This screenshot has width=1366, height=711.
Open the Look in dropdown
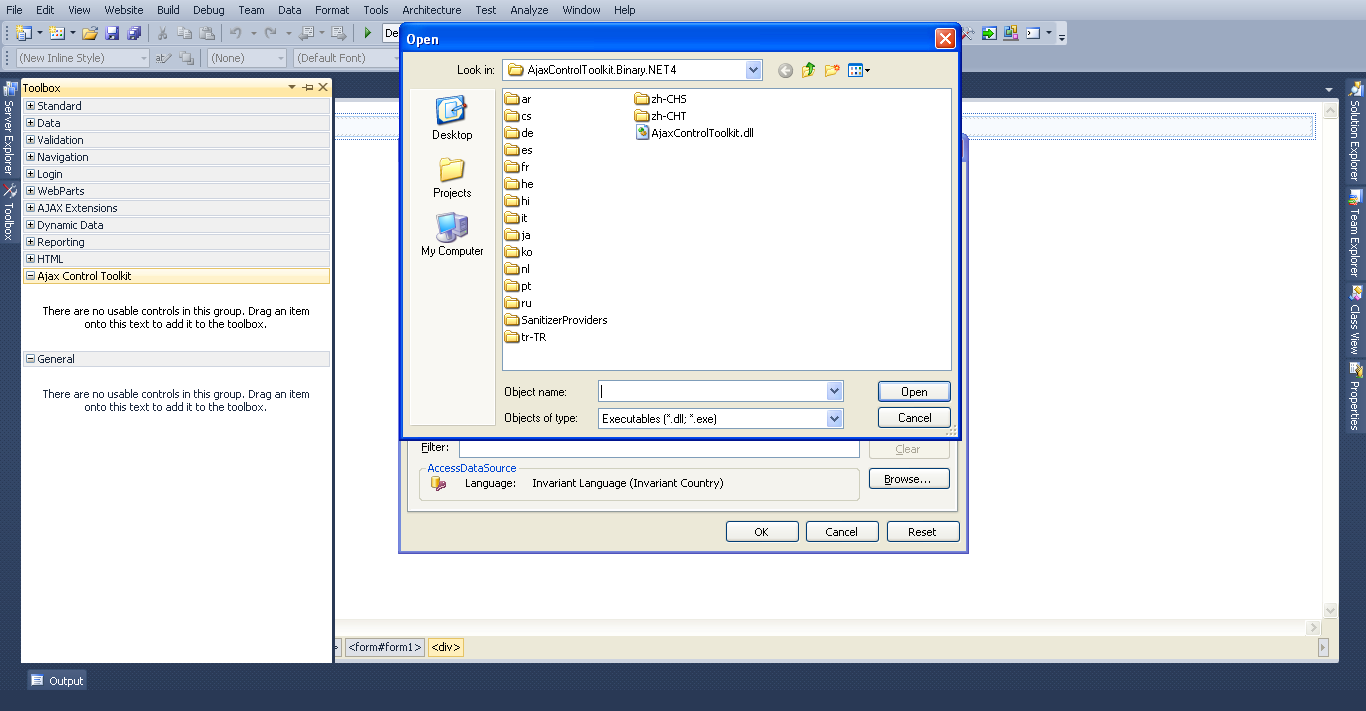point(755,70)
